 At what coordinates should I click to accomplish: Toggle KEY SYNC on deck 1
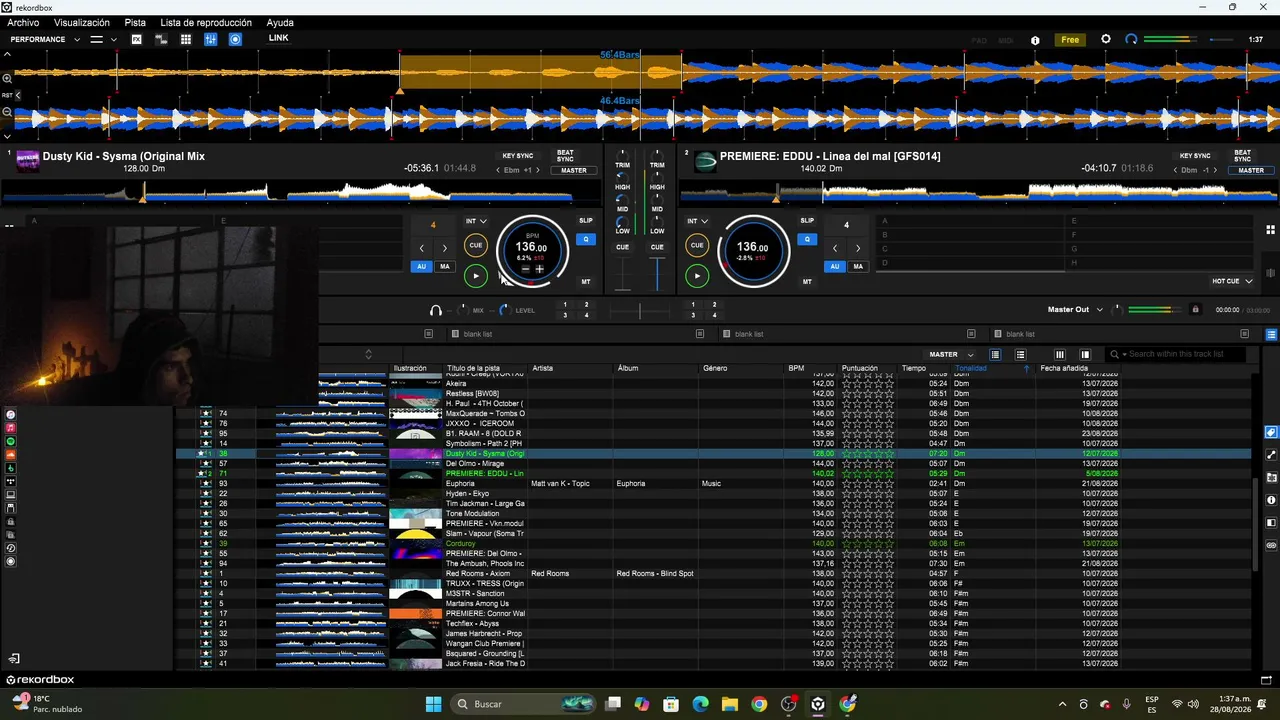click(518, 156)
